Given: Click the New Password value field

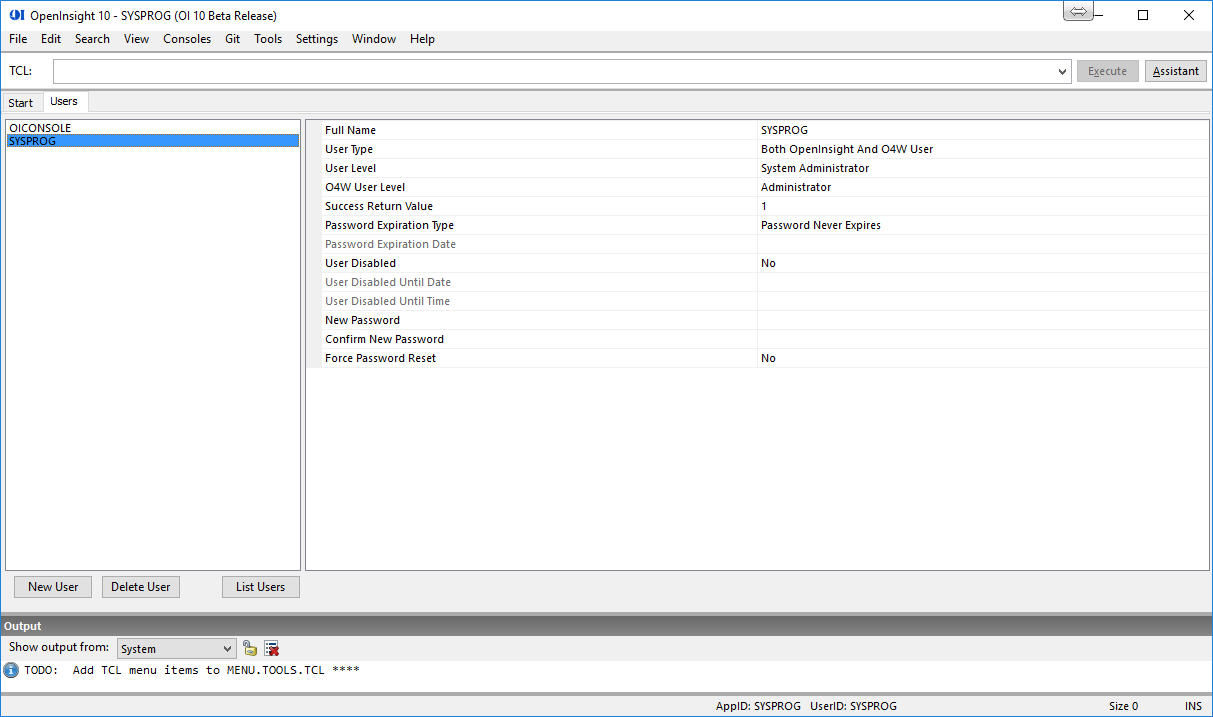Looking at the screenshot, I should [x=983, y=320].
